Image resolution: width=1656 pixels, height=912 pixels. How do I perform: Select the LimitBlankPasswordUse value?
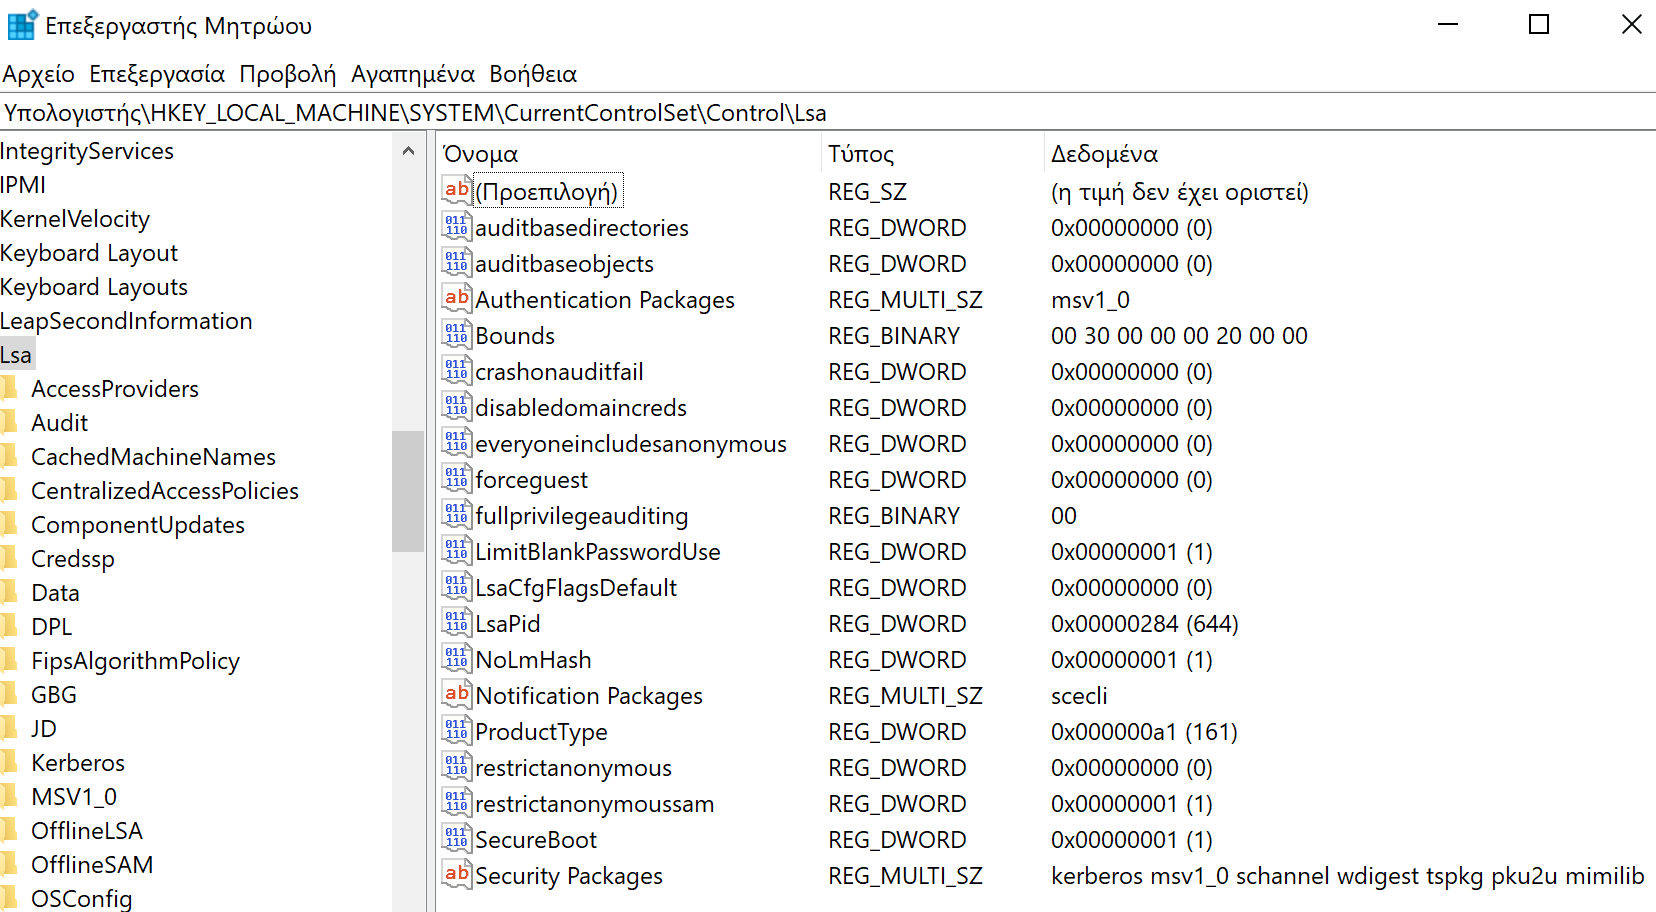(597, 551)
